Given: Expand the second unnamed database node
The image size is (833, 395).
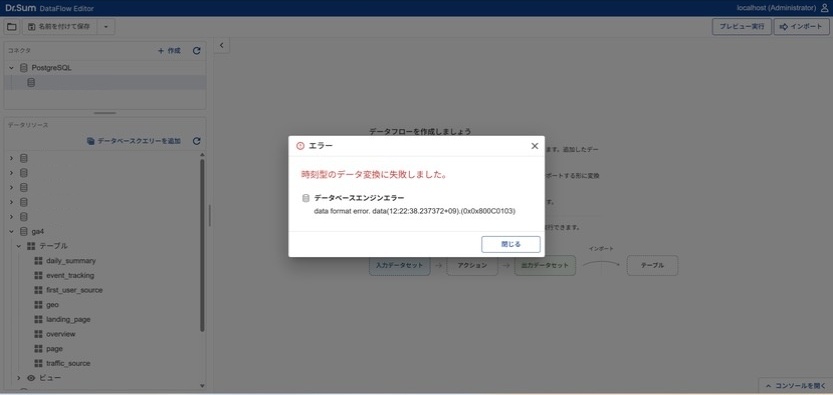Looking at the screenshot, I should coord(11,173).
